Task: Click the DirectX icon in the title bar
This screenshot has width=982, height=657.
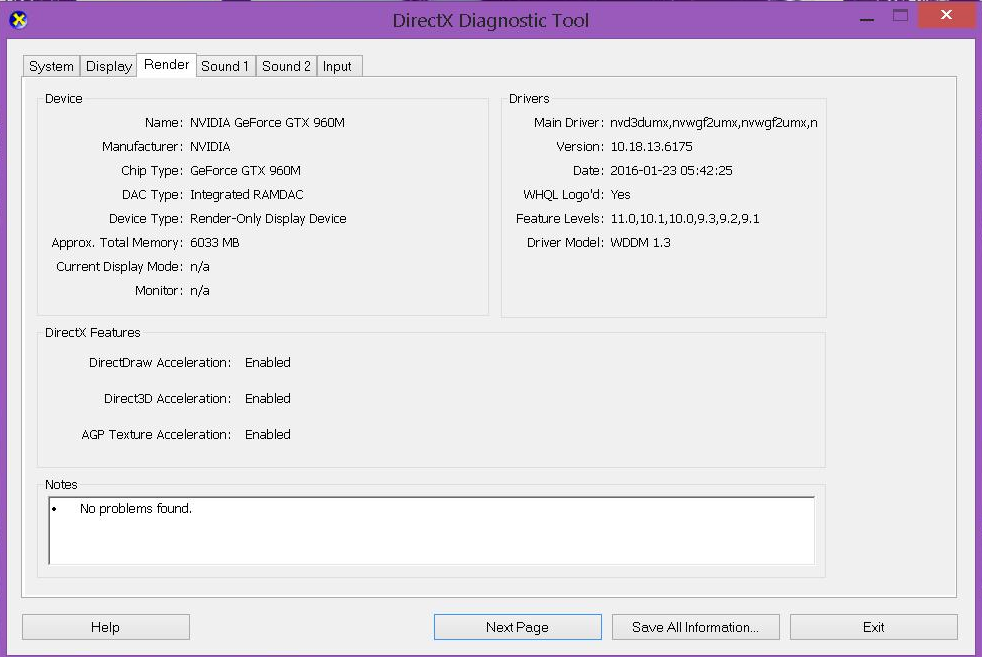Action: coord(18,19)
